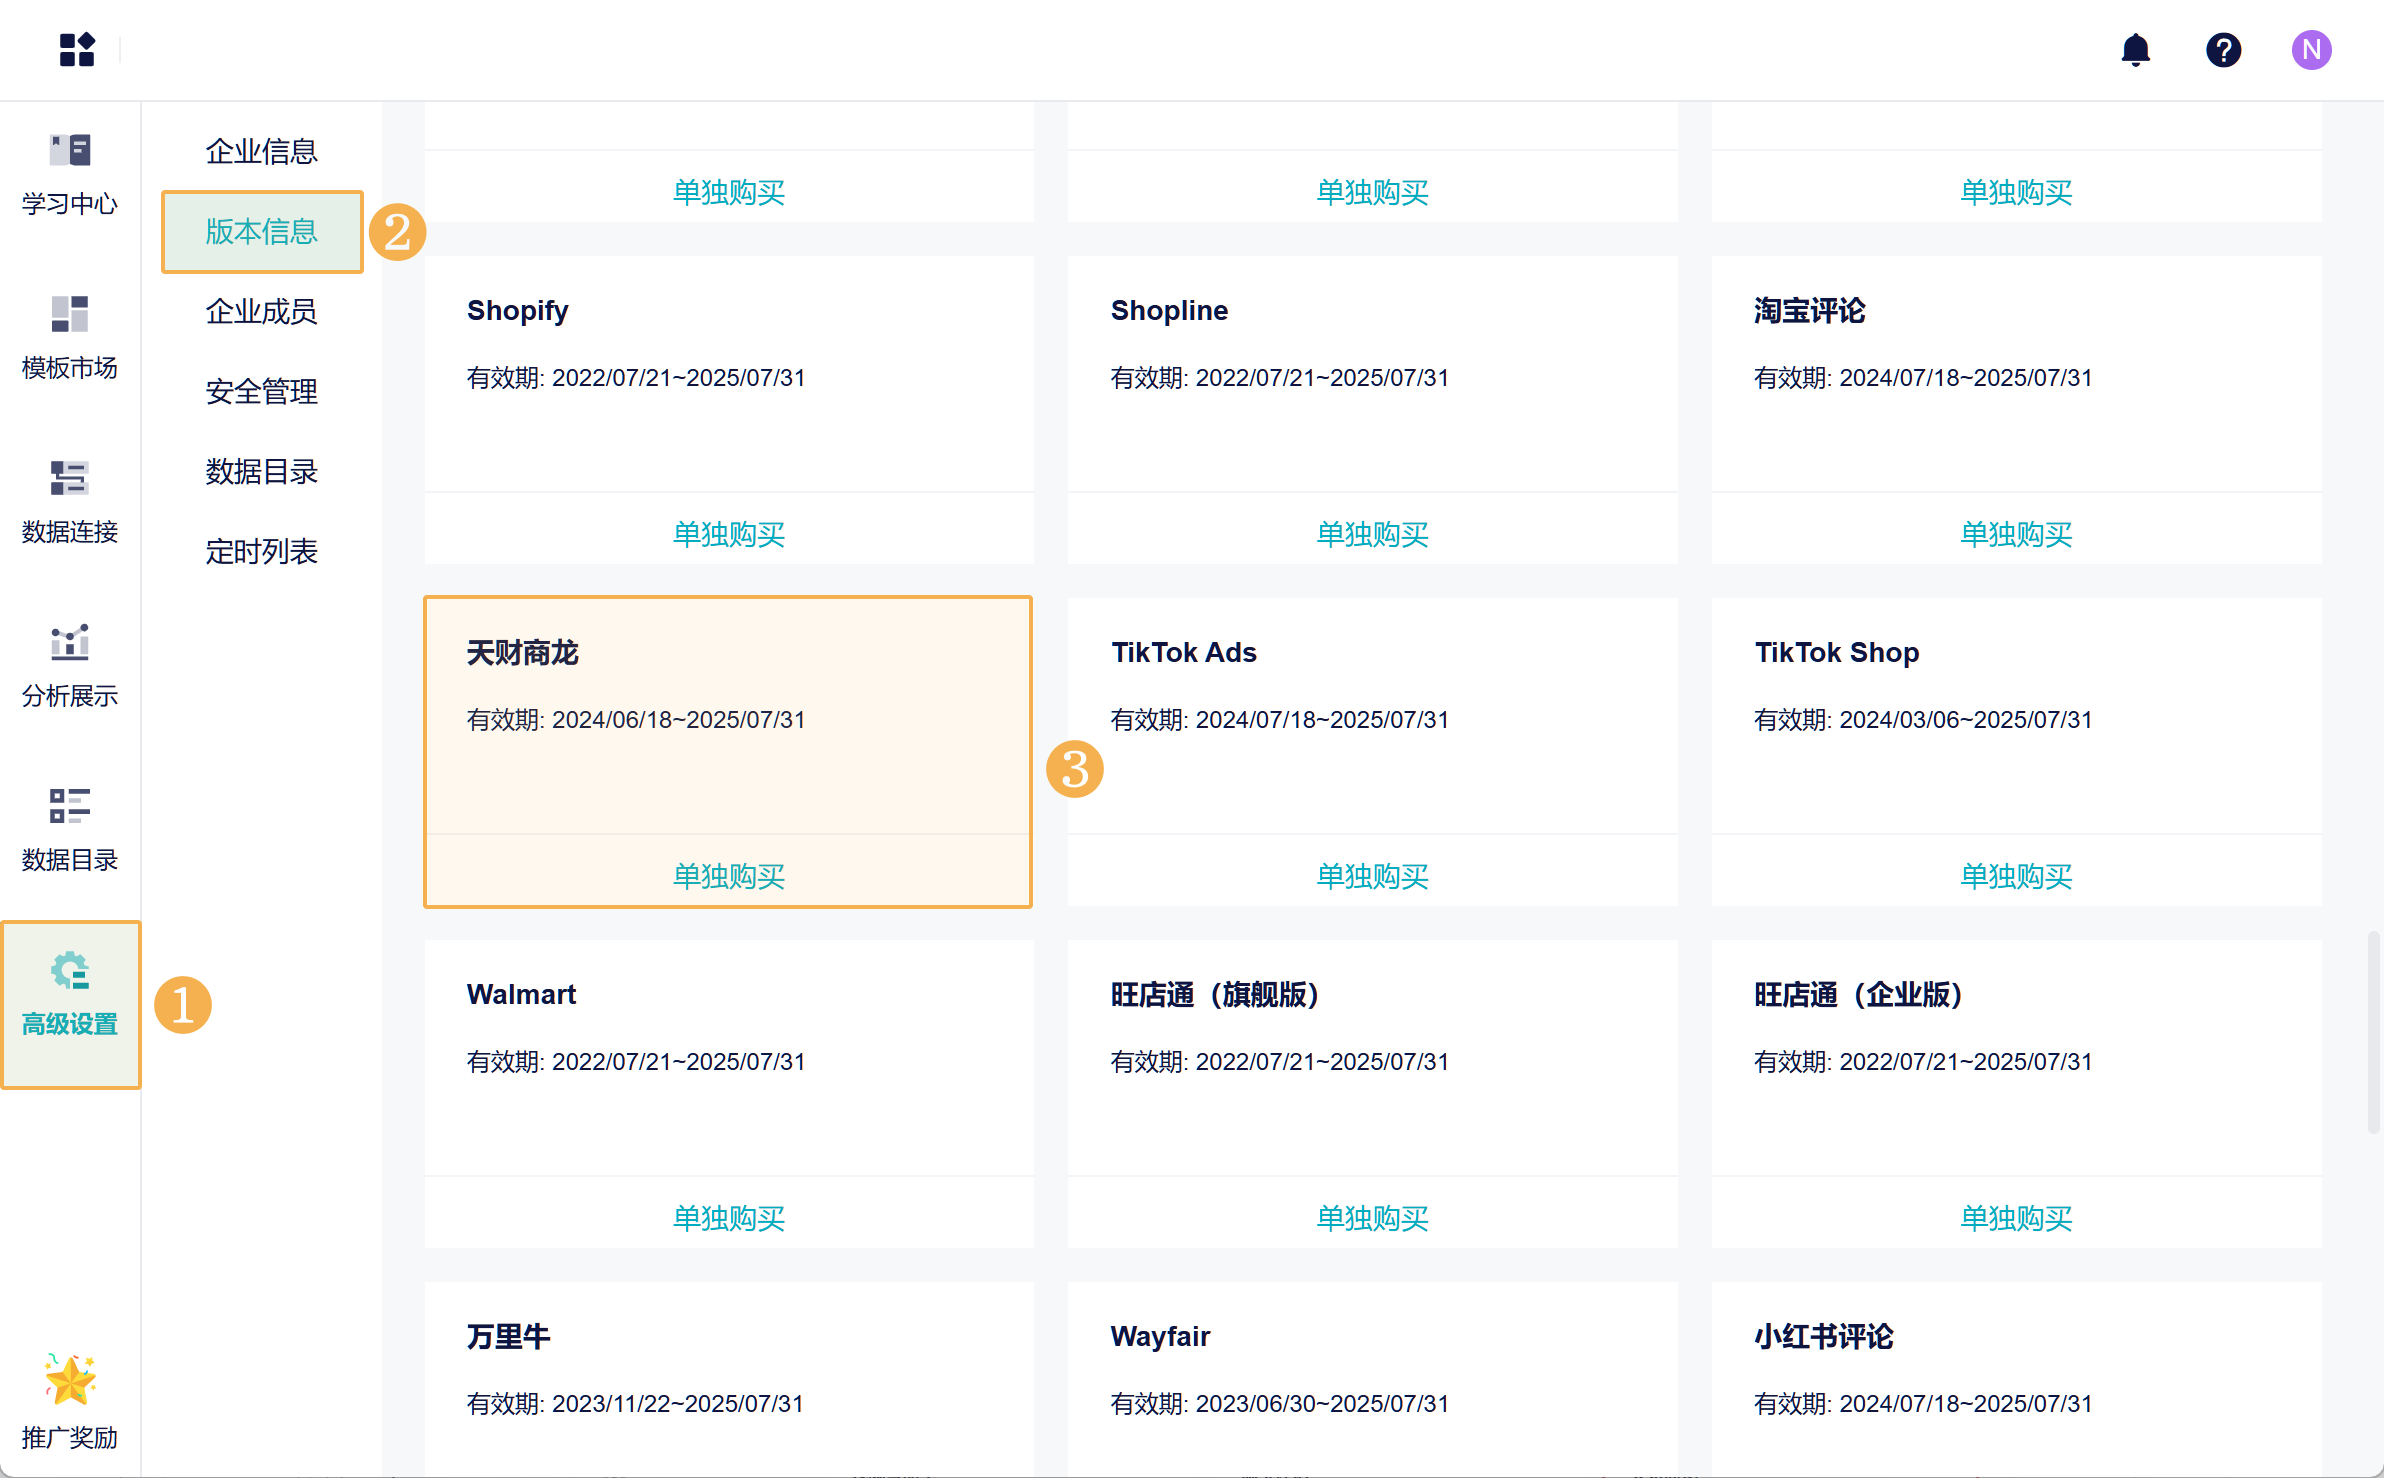The width and height of the screenshot is (2384, 1478).
Task: Open 学习中心 from the sidebar
Action: (70, 174)
